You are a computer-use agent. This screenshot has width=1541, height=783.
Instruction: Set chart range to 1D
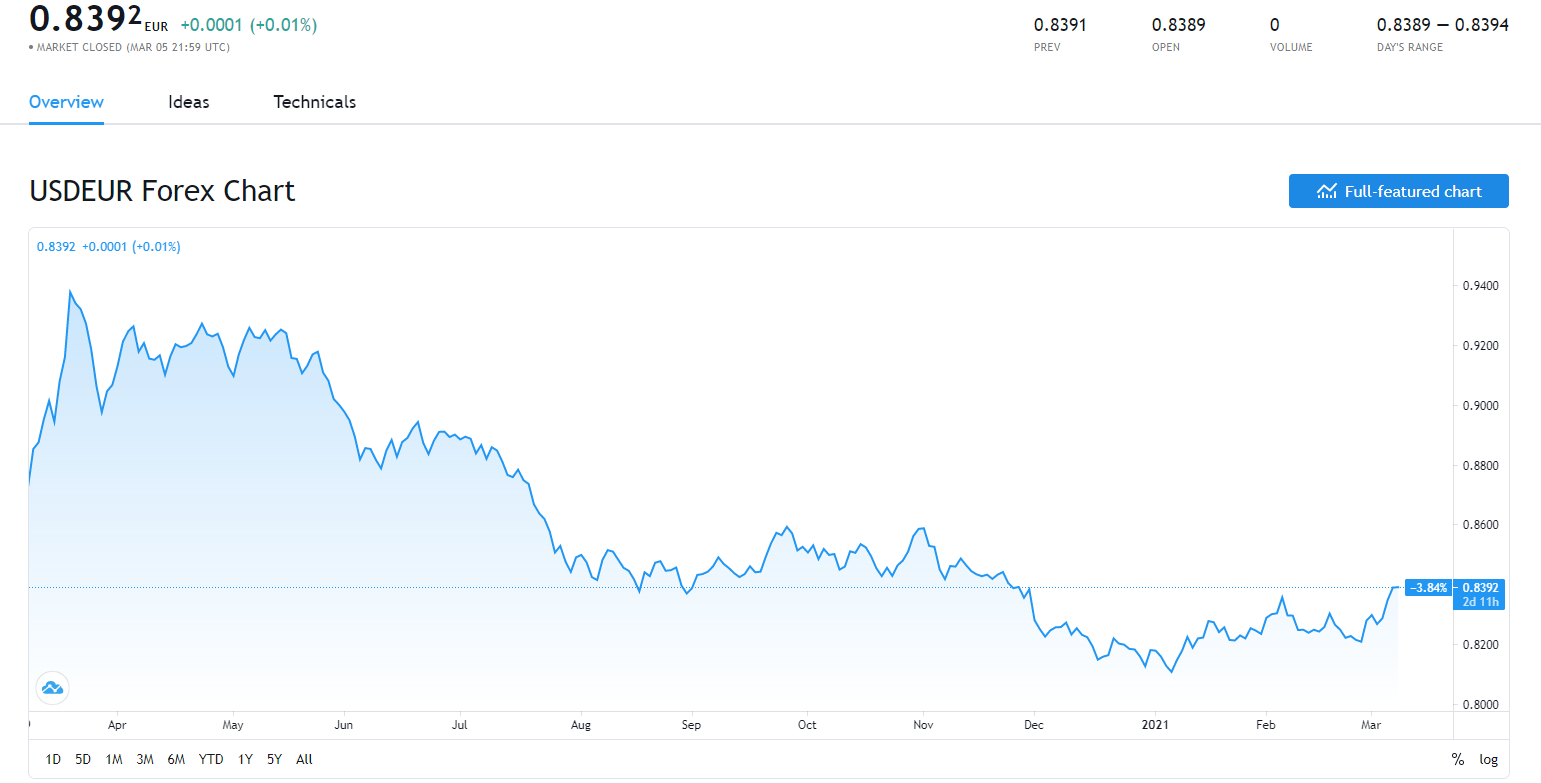[x=53, y=759]
